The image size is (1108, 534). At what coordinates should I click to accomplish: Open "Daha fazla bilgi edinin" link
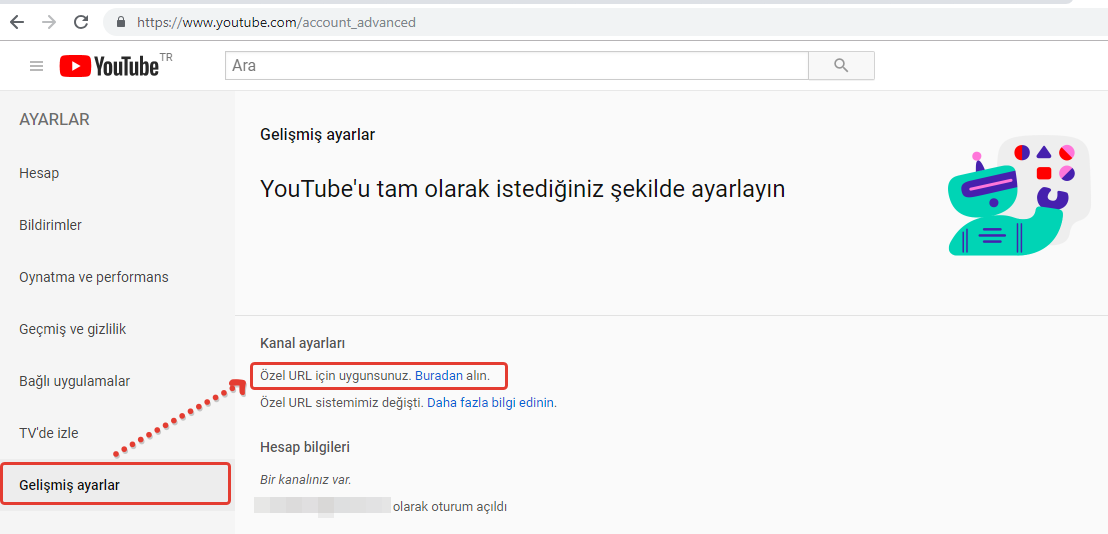click(490, 403)
